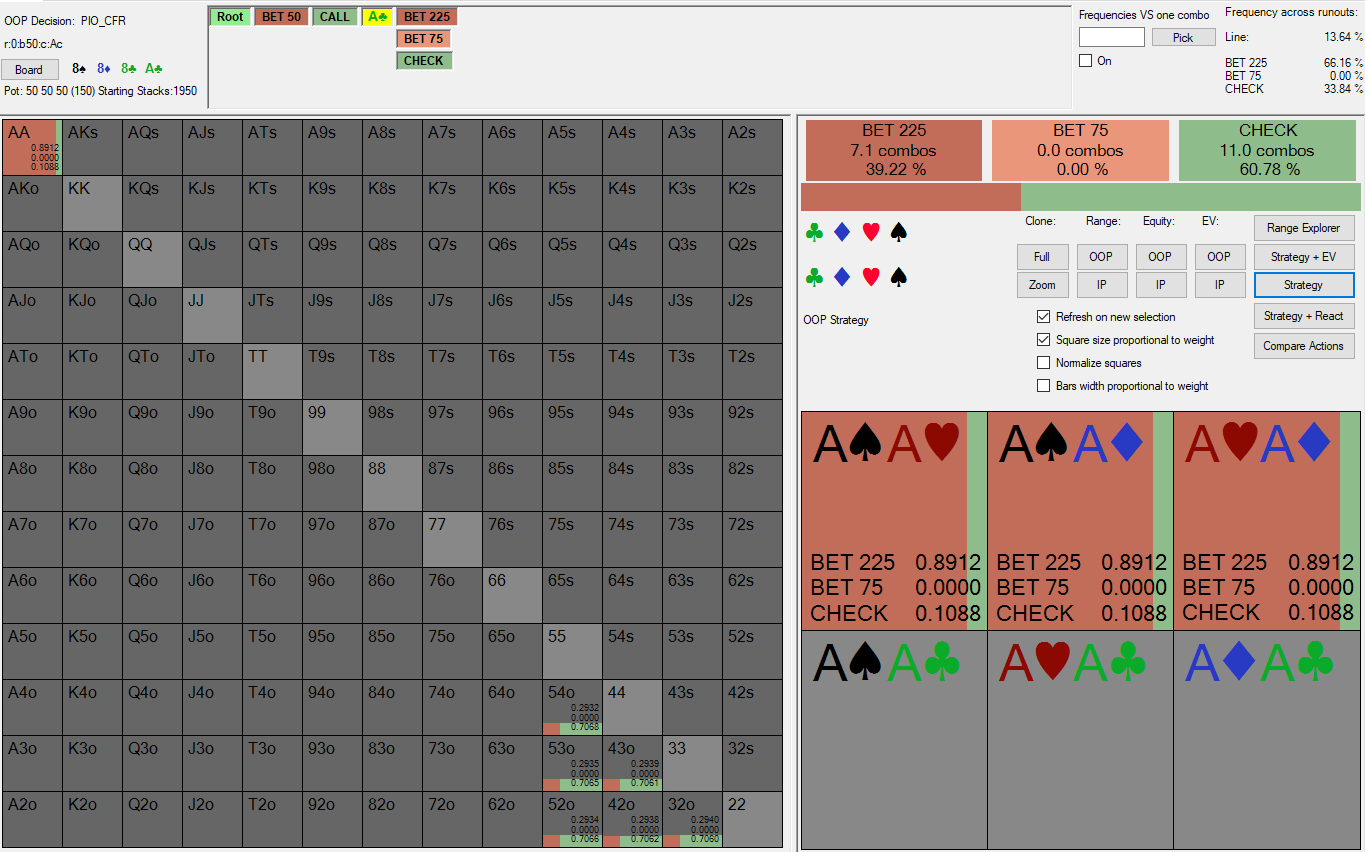Select the bottom-row red heart suit icon
Screen dimensions: 1365x852
coord(871,277)
